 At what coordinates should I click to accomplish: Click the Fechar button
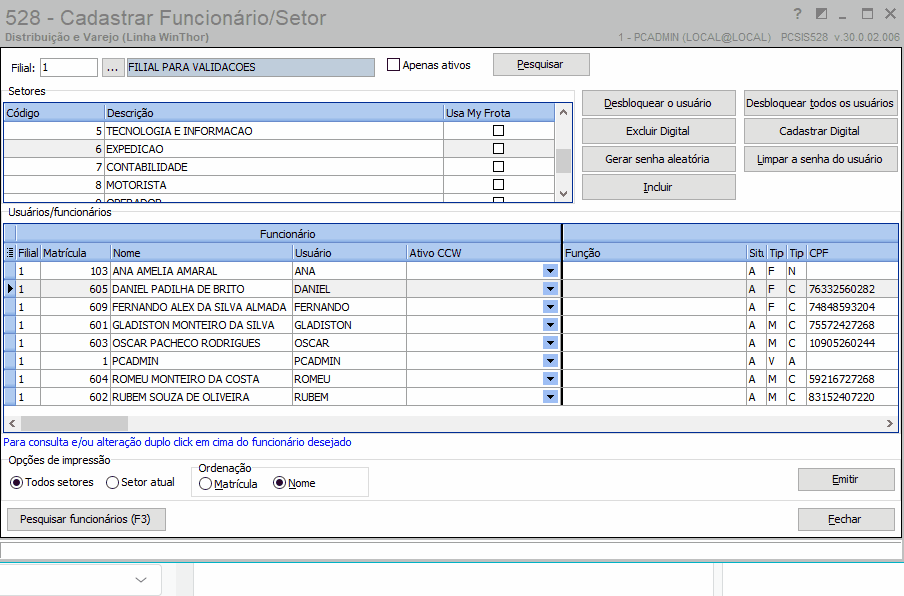[846, 519]
